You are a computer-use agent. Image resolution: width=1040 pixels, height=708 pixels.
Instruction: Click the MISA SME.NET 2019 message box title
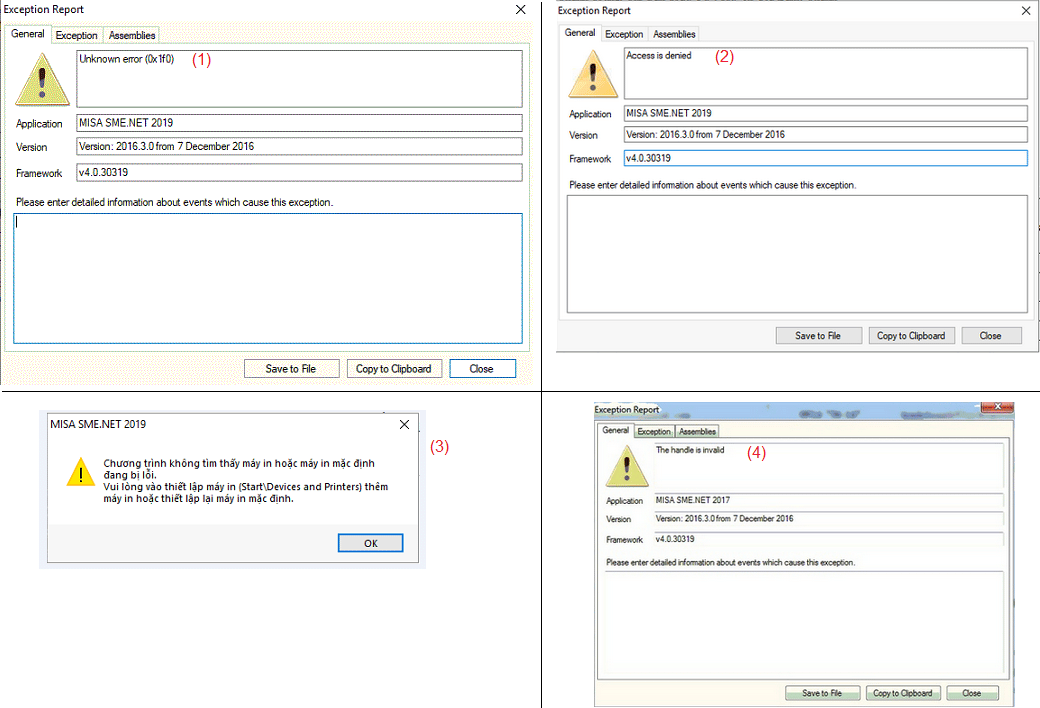click(x=98, y=424)
